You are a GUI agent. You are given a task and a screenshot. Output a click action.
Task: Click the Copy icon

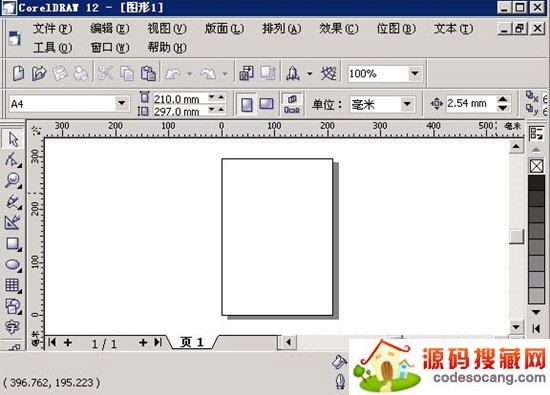tap(127, 74)
